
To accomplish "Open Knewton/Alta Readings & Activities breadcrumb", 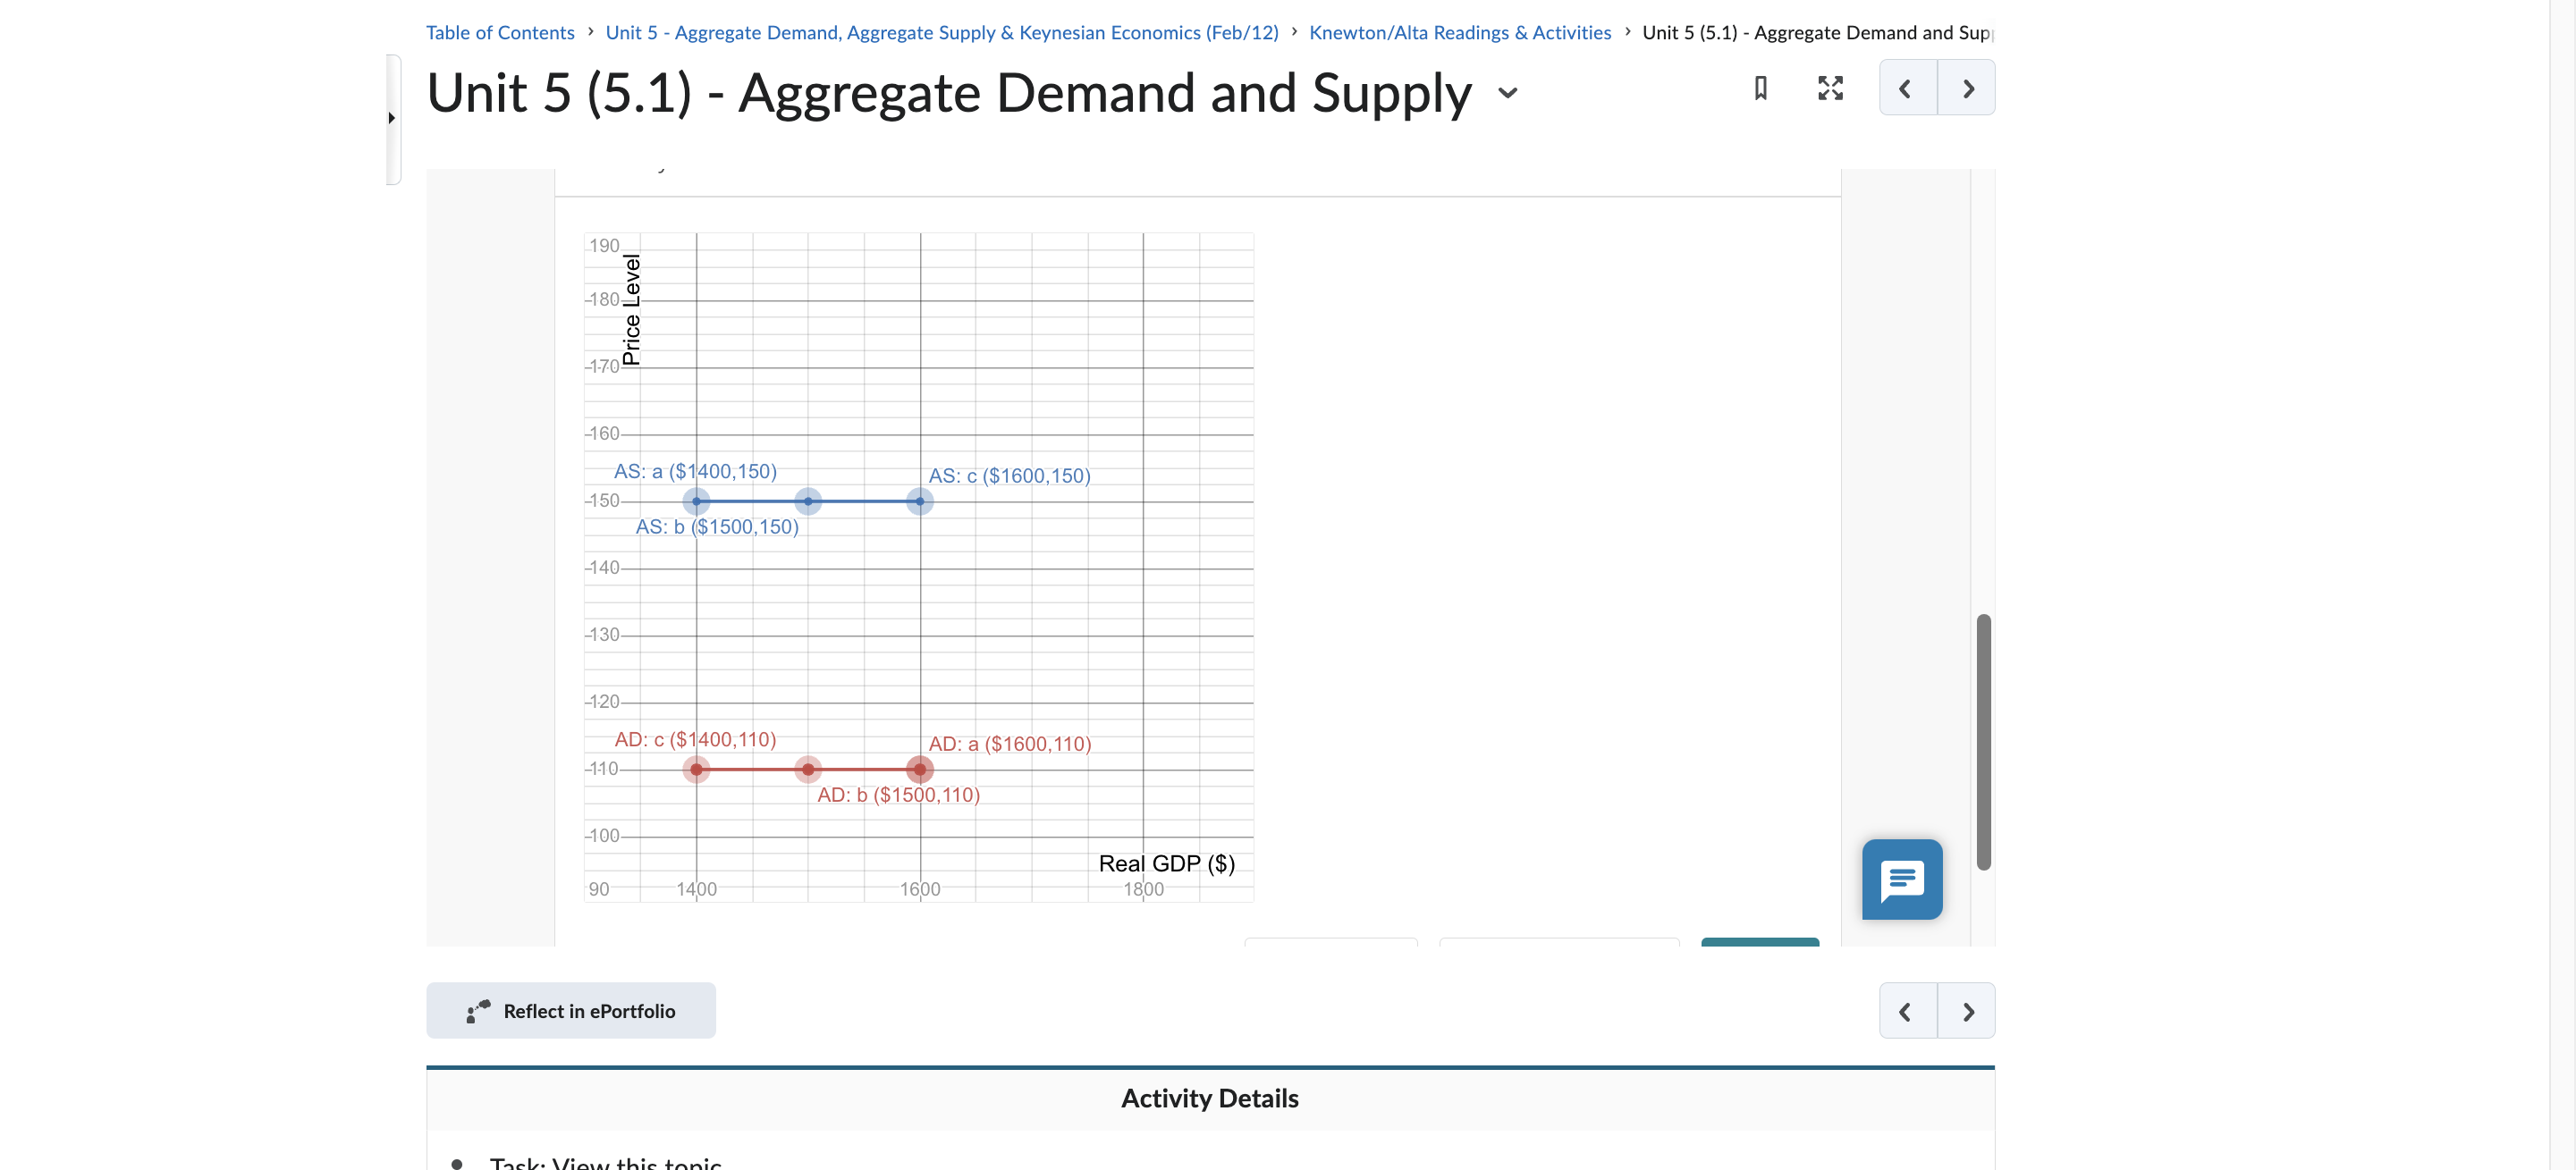I will [1461, 32].
